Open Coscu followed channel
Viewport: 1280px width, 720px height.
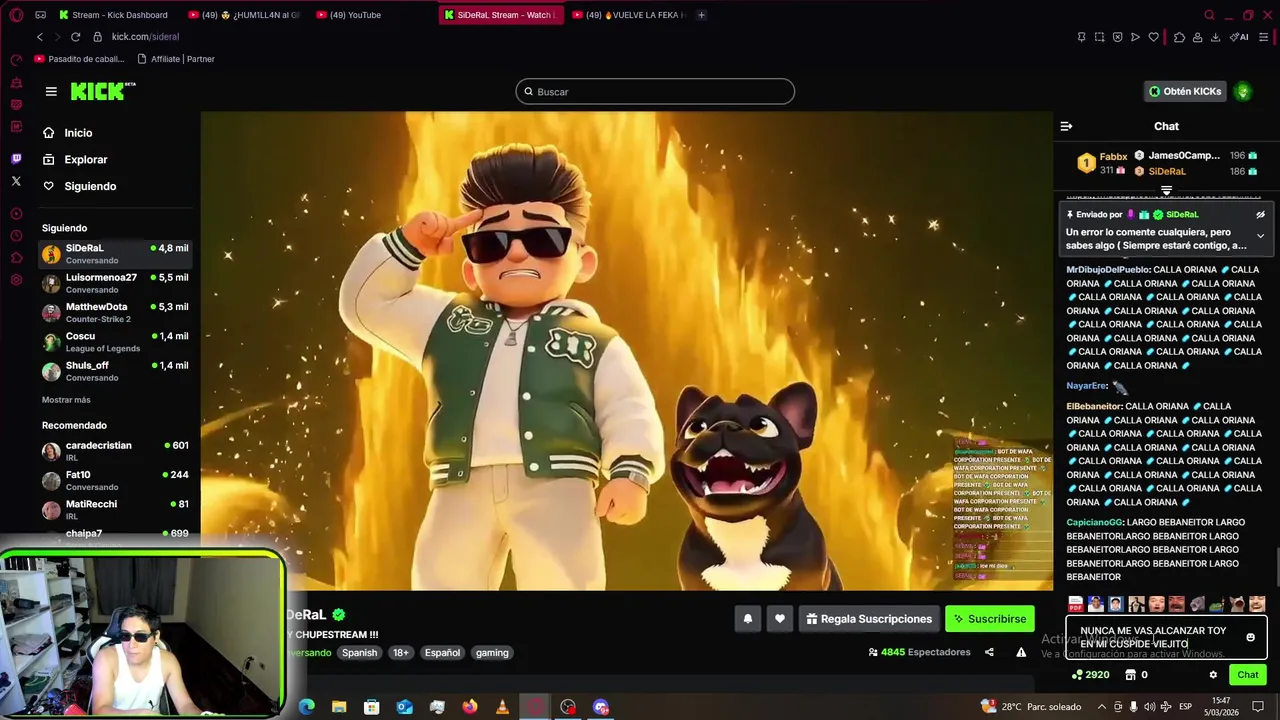click(116, 341)
